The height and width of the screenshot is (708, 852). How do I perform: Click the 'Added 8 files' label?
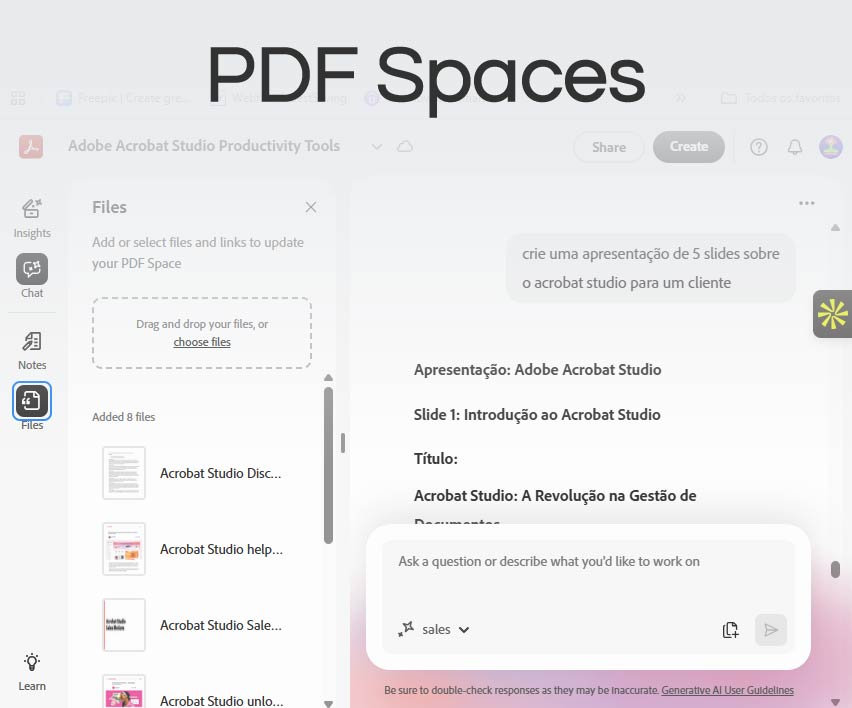click(123, 417)
